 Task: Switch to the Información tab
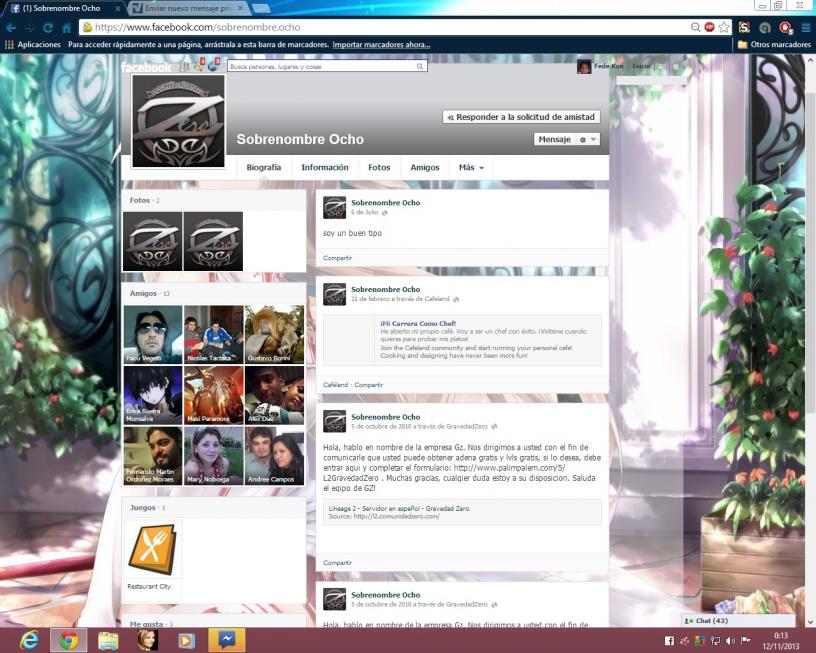(x=325, y=168)
